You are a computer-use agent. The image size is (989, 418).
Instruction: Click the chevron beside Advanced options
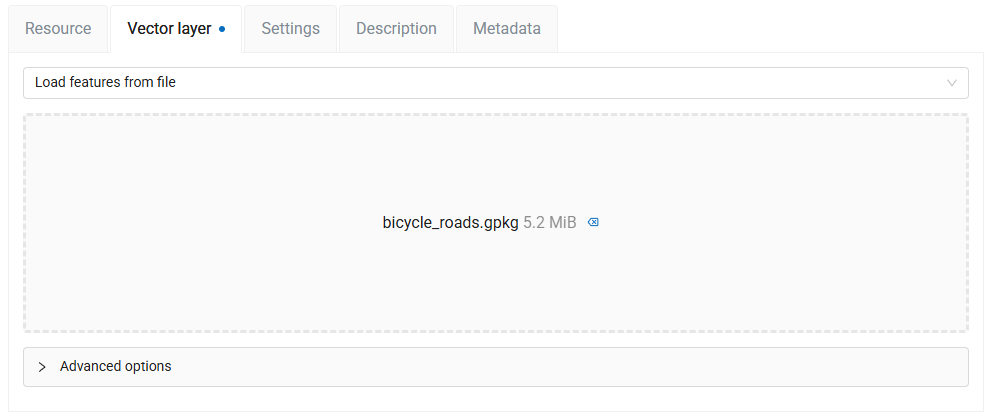click(x=42, y=367)
